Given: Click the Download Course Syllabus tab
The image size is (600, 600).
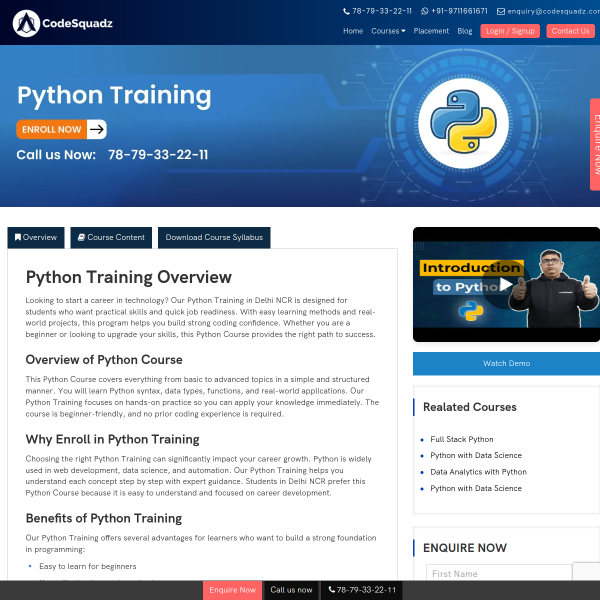Looking at the screenshot, I should [x=214, y=238].
